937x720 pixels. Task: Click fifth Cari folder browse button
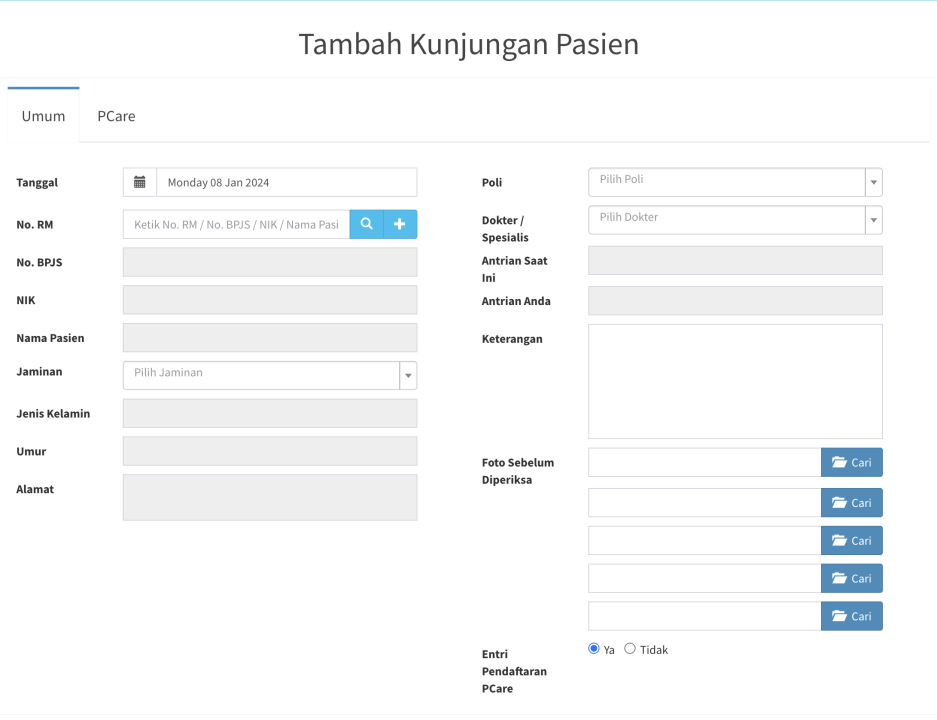(851, 616)
